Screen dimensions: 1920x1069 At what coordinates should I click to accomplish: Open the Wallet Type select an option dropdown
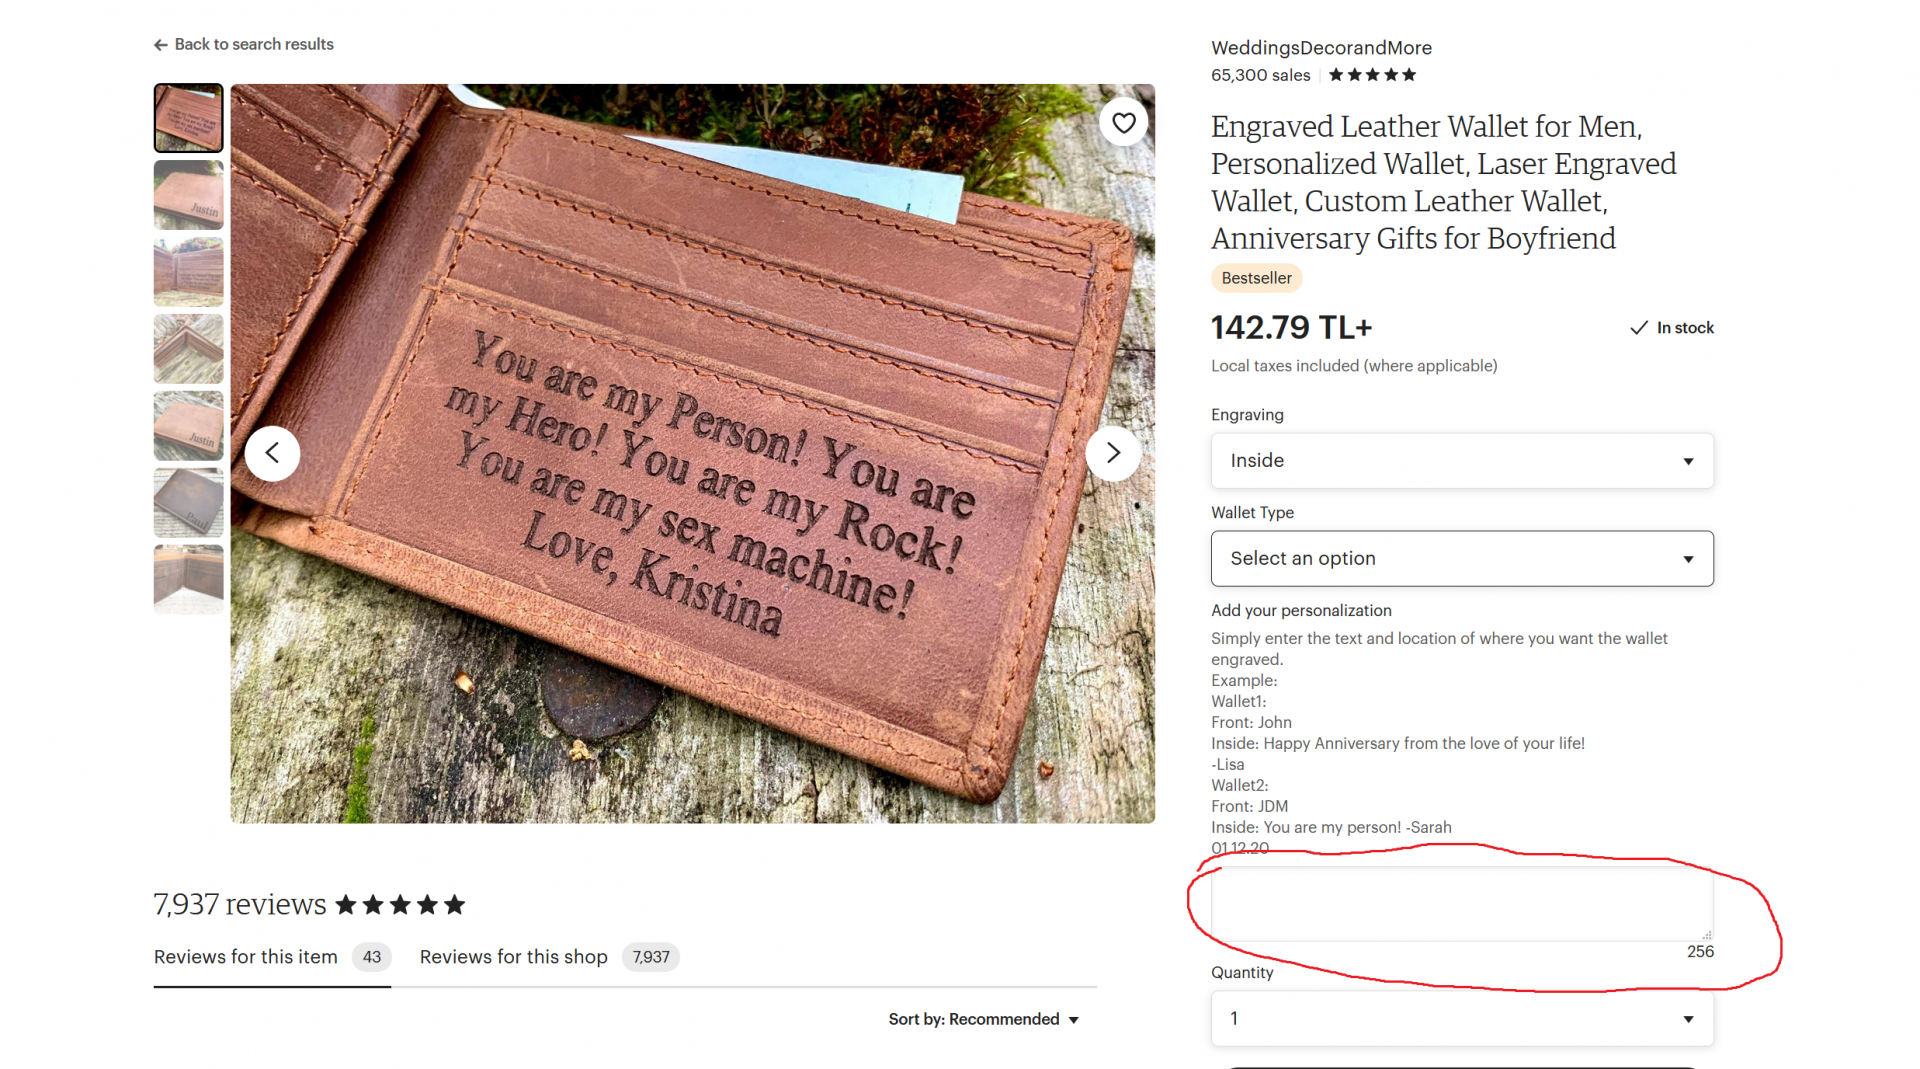pyautogui.click(x=1462, y=559)
